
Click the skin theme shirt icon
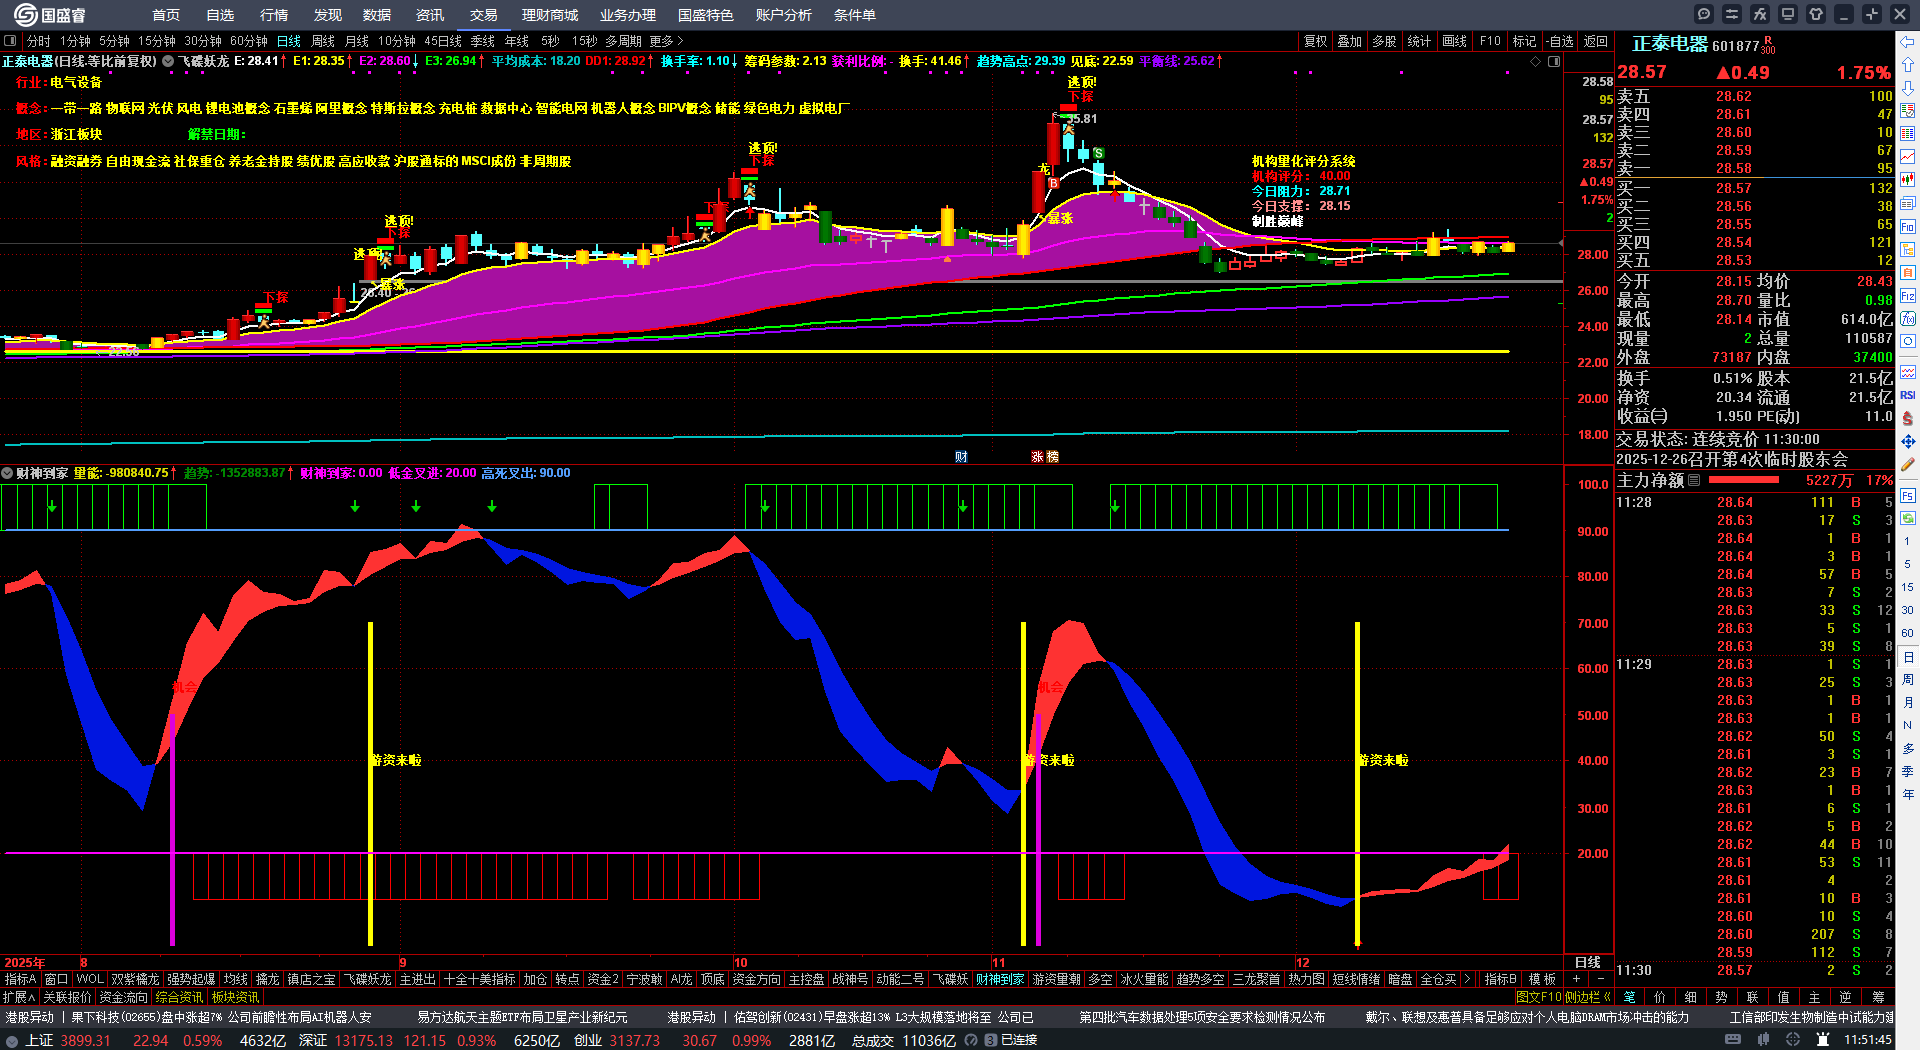click(x=1816, y=14)
